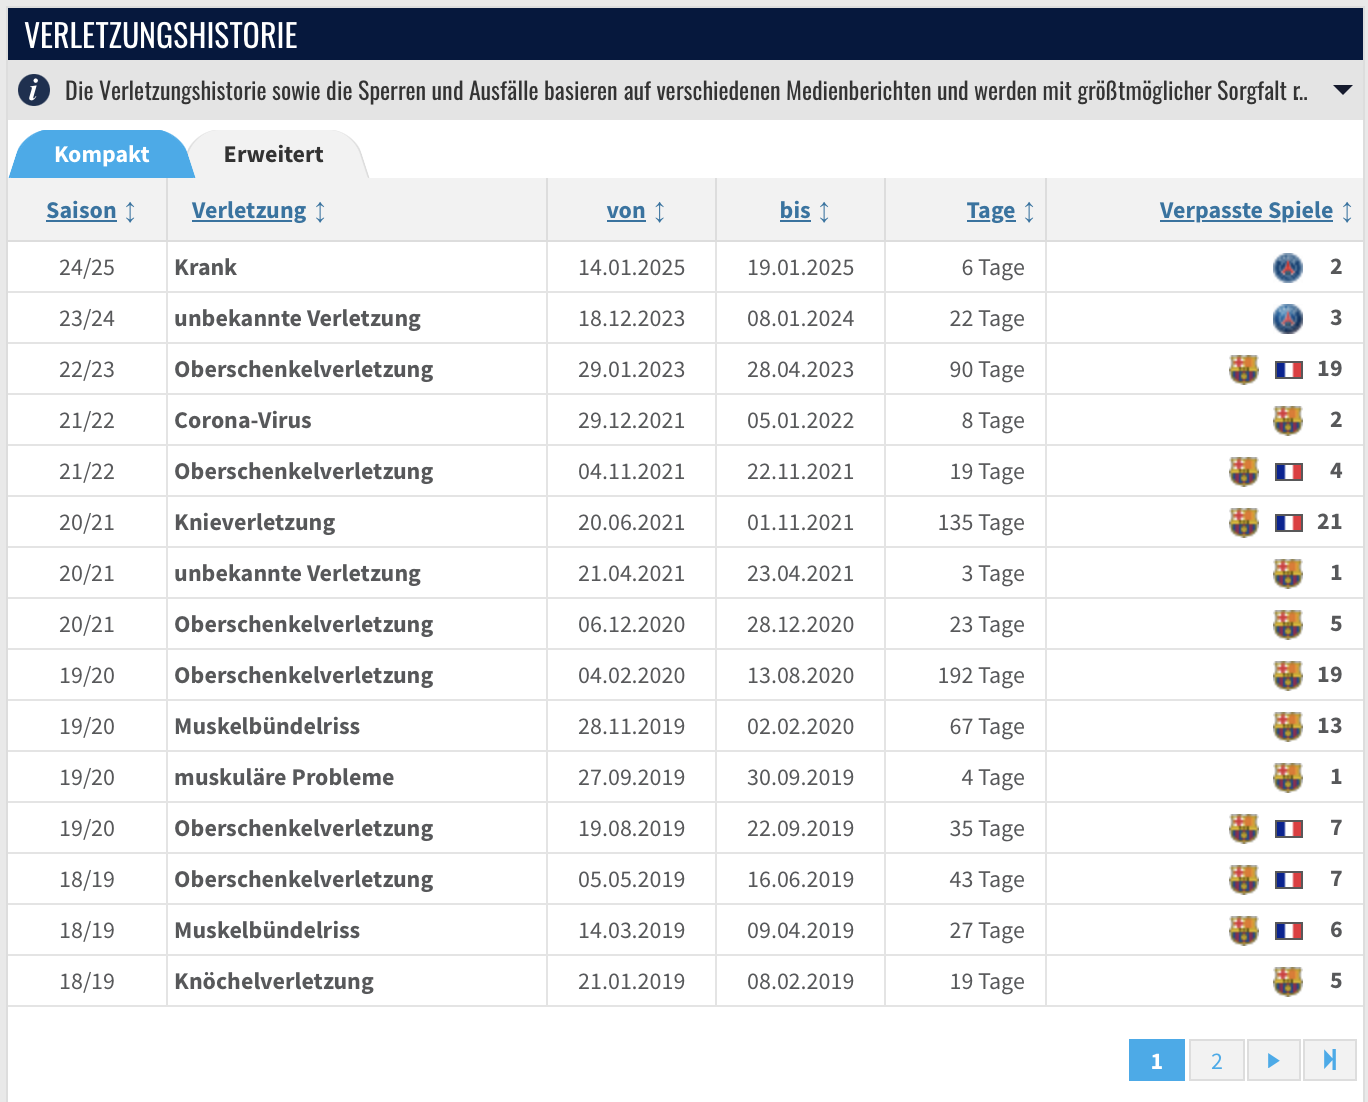Click the 14.01.2025 start date

pos(632,267)
